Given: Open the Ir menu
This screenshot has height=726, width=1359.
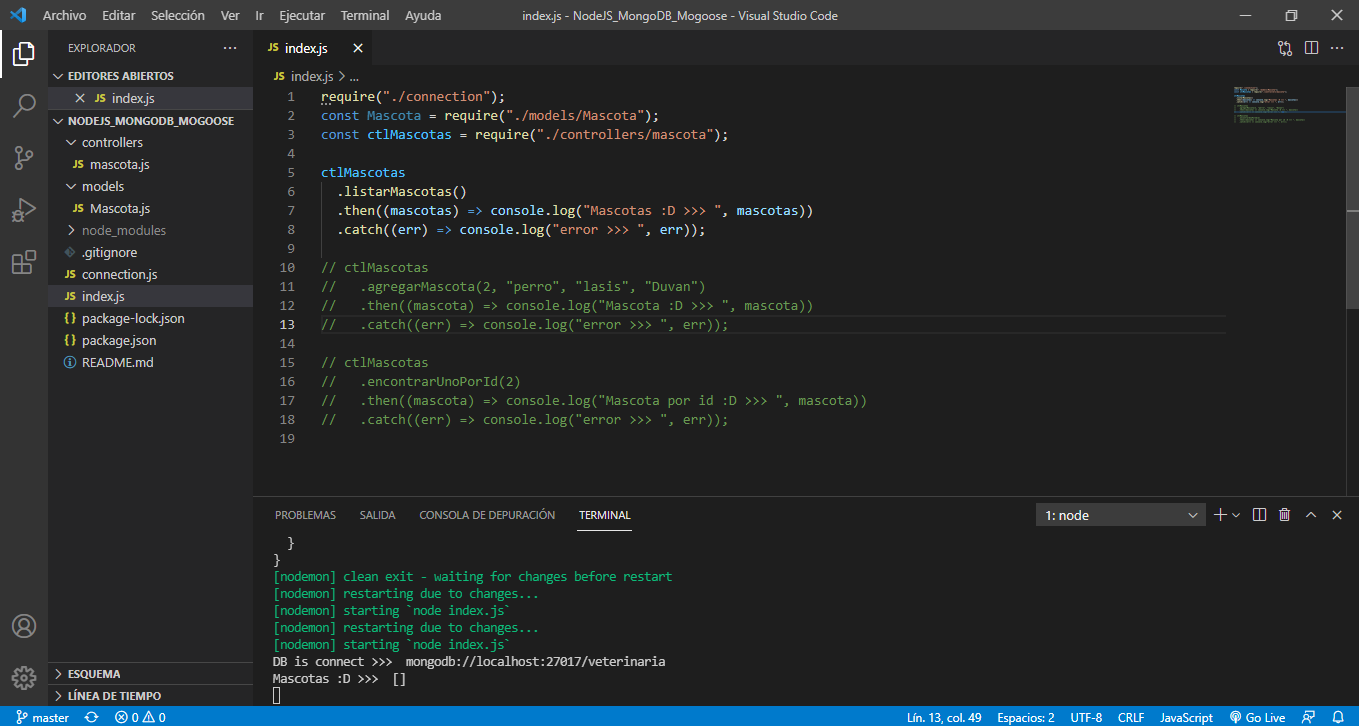Looking at the screenshot, I should tap(260, 16).
